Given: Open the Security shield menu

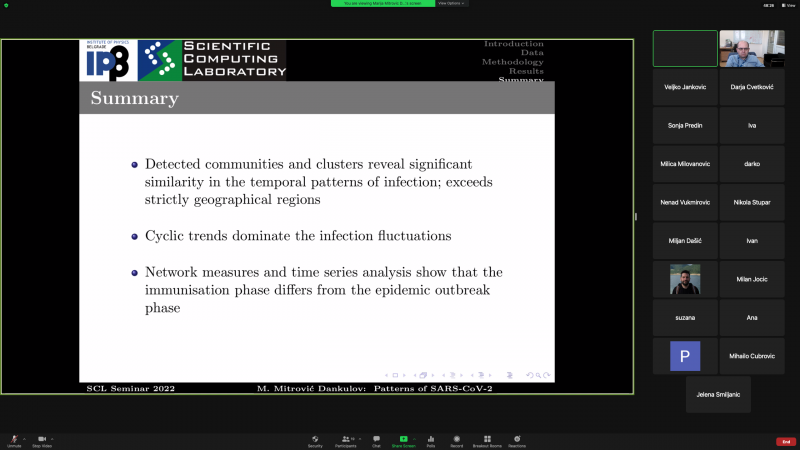Looking at the screenshot, I should 315,441.
